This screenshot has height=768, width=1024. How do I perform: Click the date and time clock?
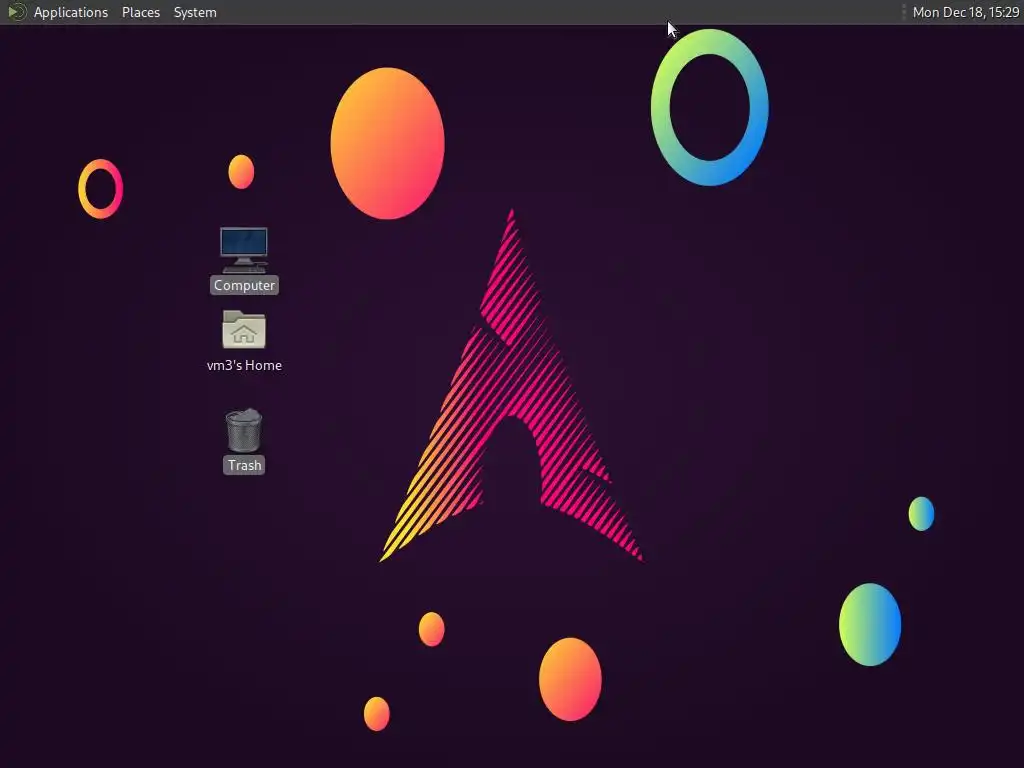point(965,12)
